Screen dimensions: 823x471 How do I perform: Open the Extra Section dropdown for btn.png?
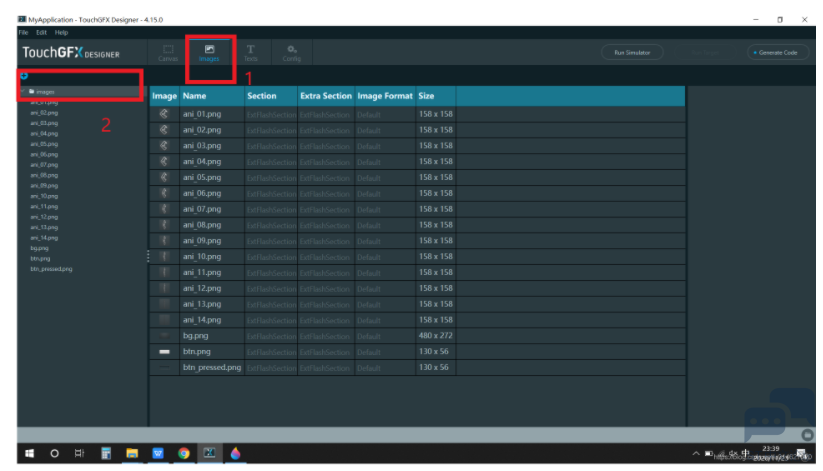click(x=326, y=352)
